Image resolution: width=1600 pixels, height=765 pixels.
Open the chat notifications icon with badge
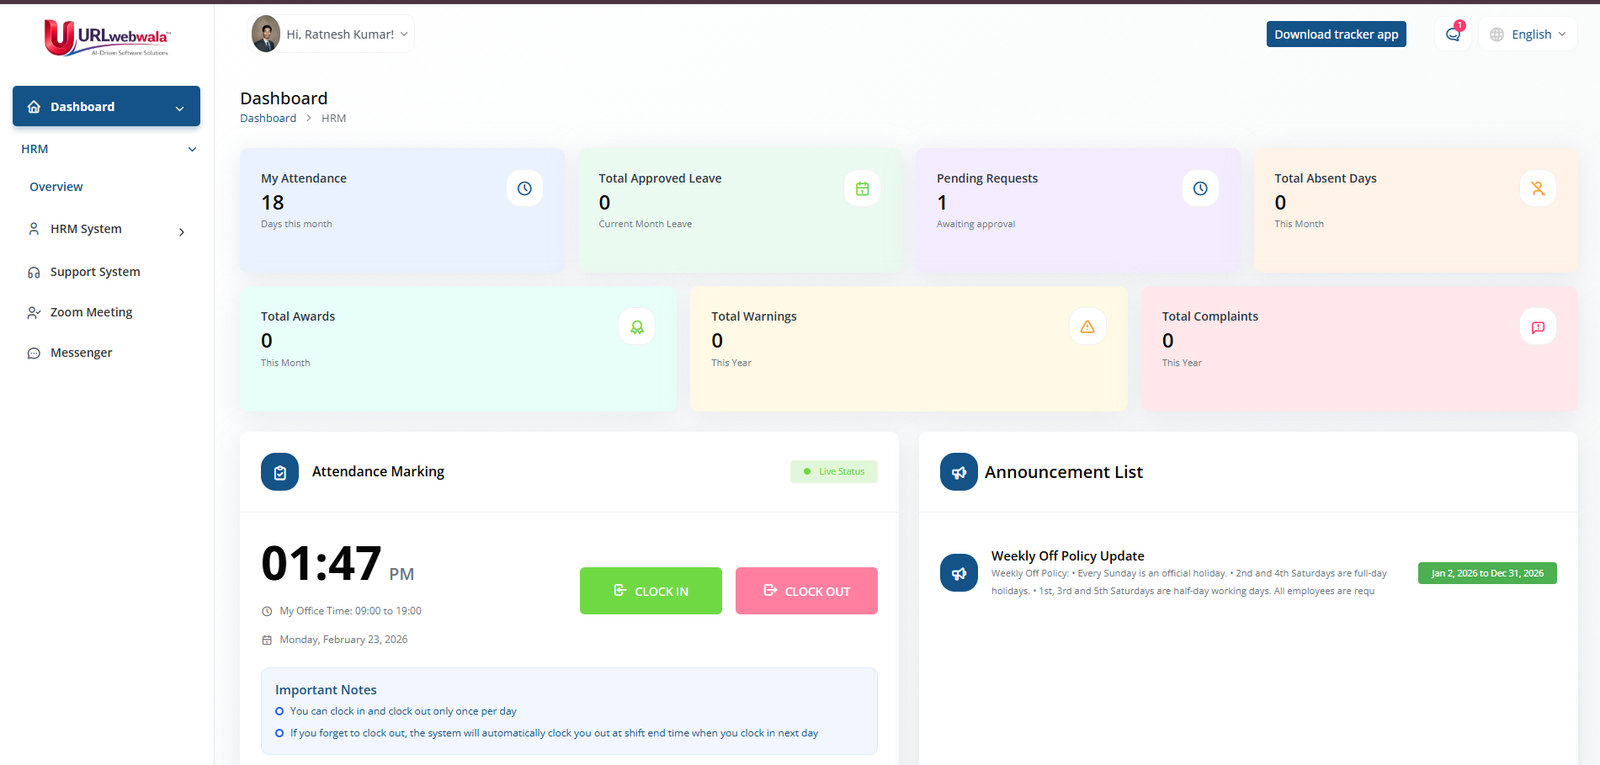1453,34
